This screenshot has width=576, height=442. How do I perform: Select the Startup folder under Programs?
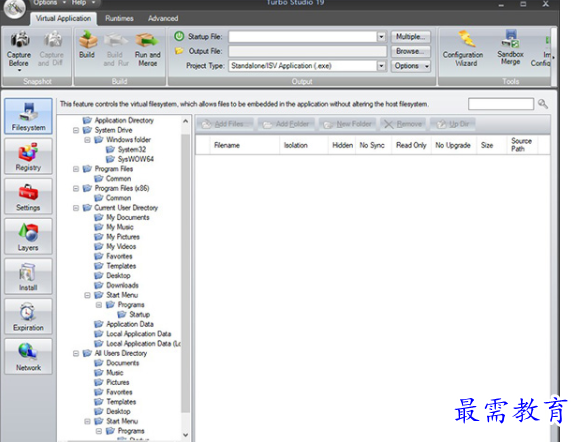coord(134,315)
